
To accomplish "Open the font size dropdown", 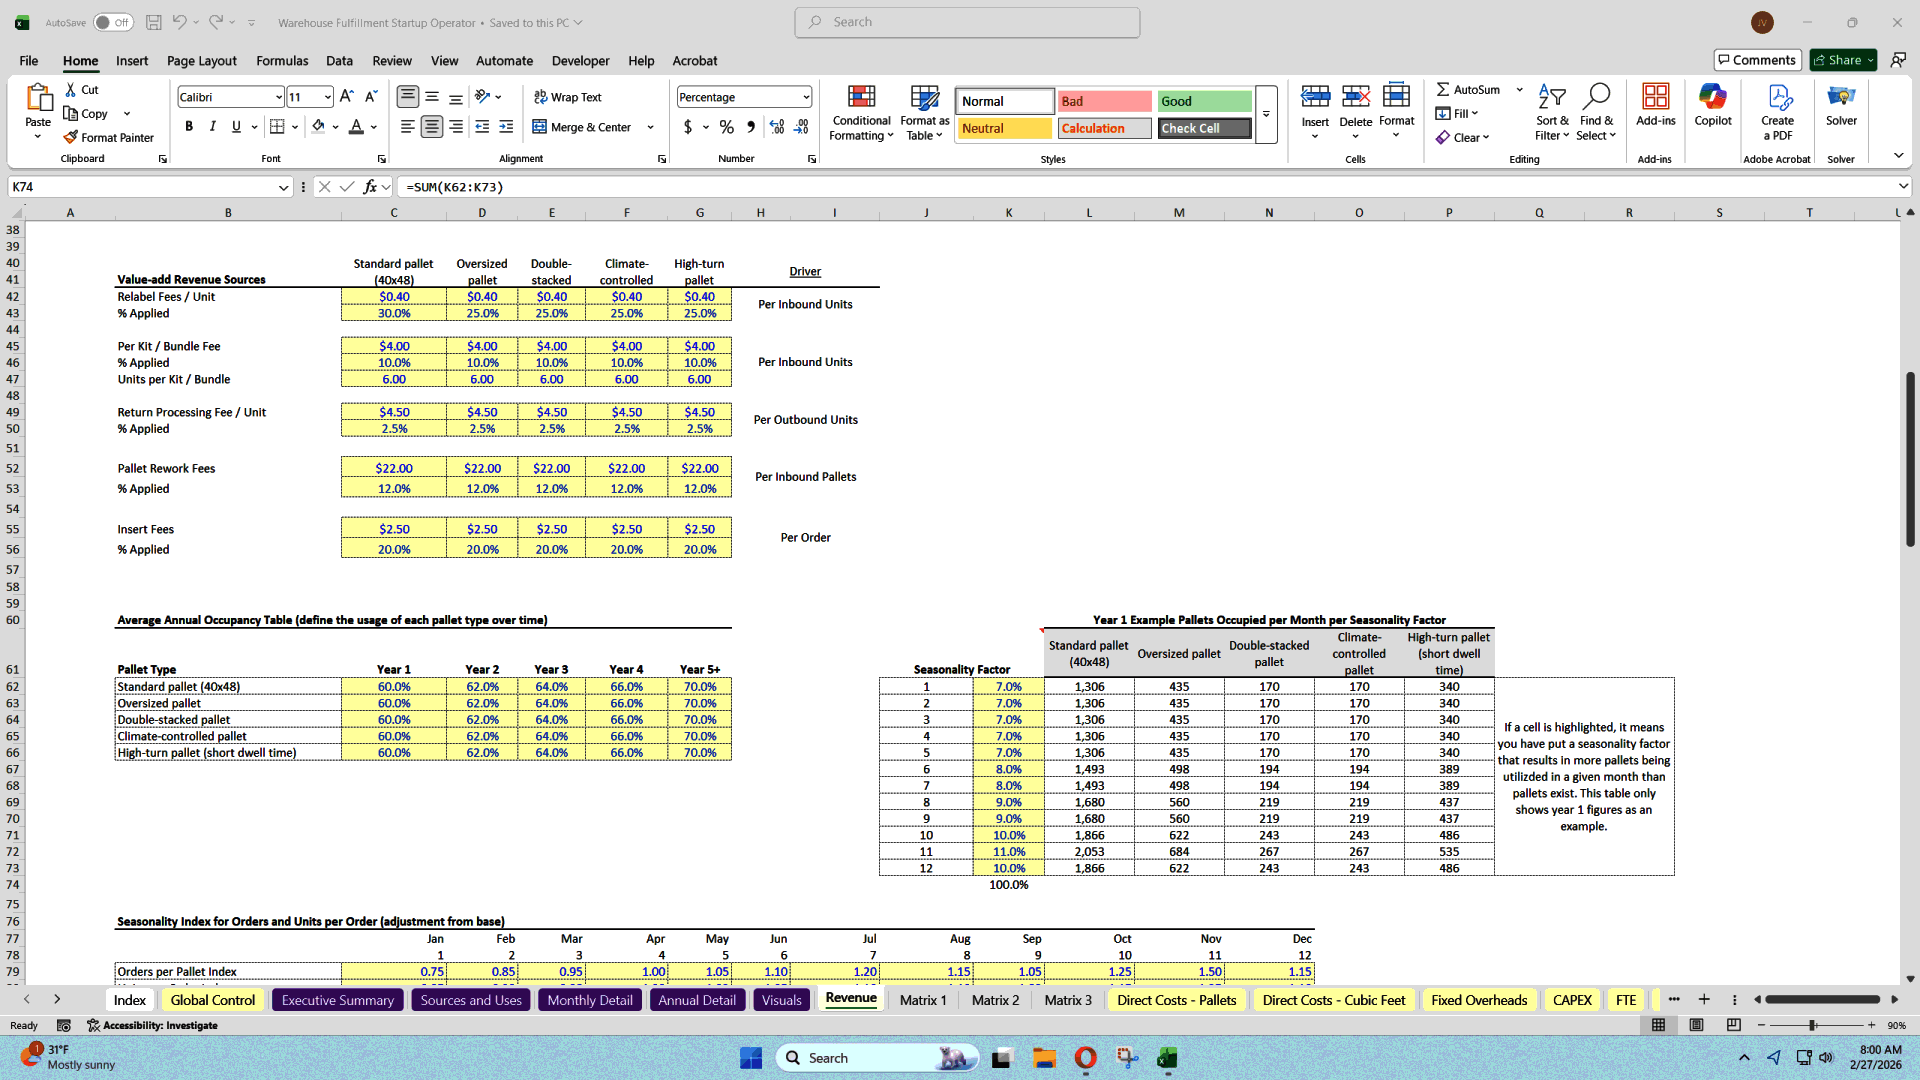I will (x=325, y=96).
